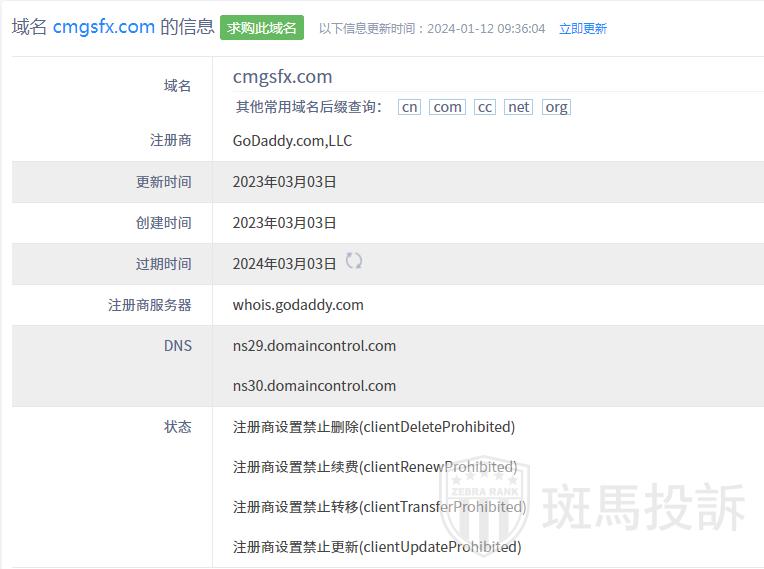Click whois.godaddy.com registrar server entry
This screenshot has width=764, height=569.
298,305
